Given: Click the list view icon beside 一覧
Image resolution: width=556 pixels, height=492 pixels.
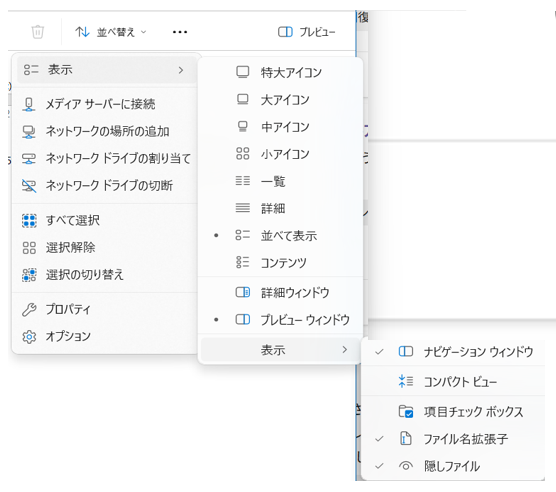Looking at the screenshot, I should (243, 181).
